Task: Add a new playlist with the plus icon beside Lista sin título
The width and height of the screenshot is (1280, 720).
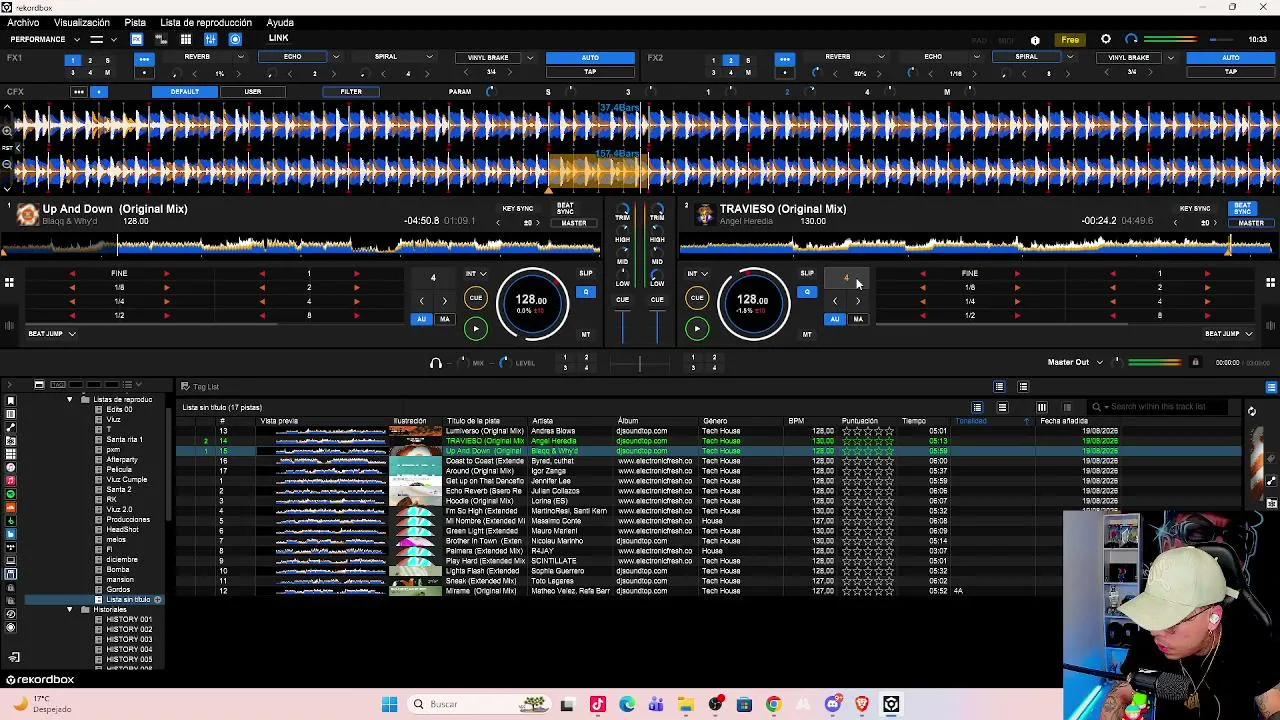Action: point(157,599)
